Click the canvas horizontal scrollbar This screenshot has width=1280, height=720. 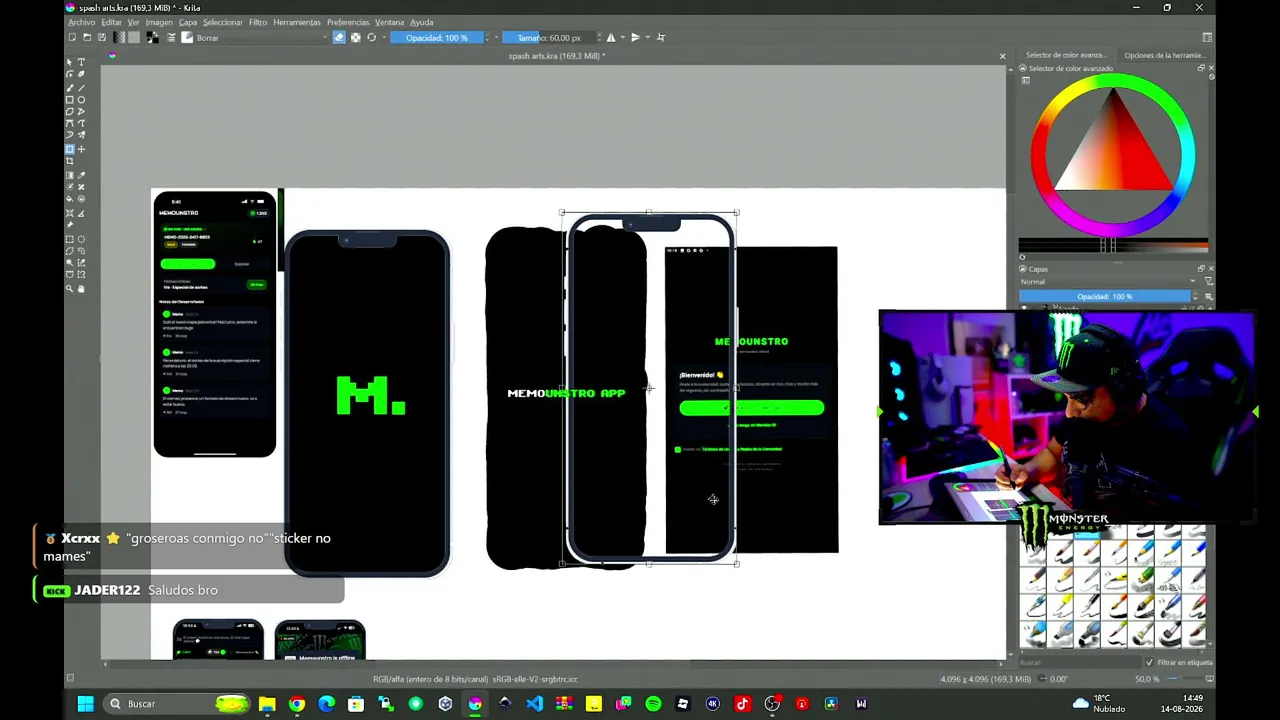click(x=553, y=663)
